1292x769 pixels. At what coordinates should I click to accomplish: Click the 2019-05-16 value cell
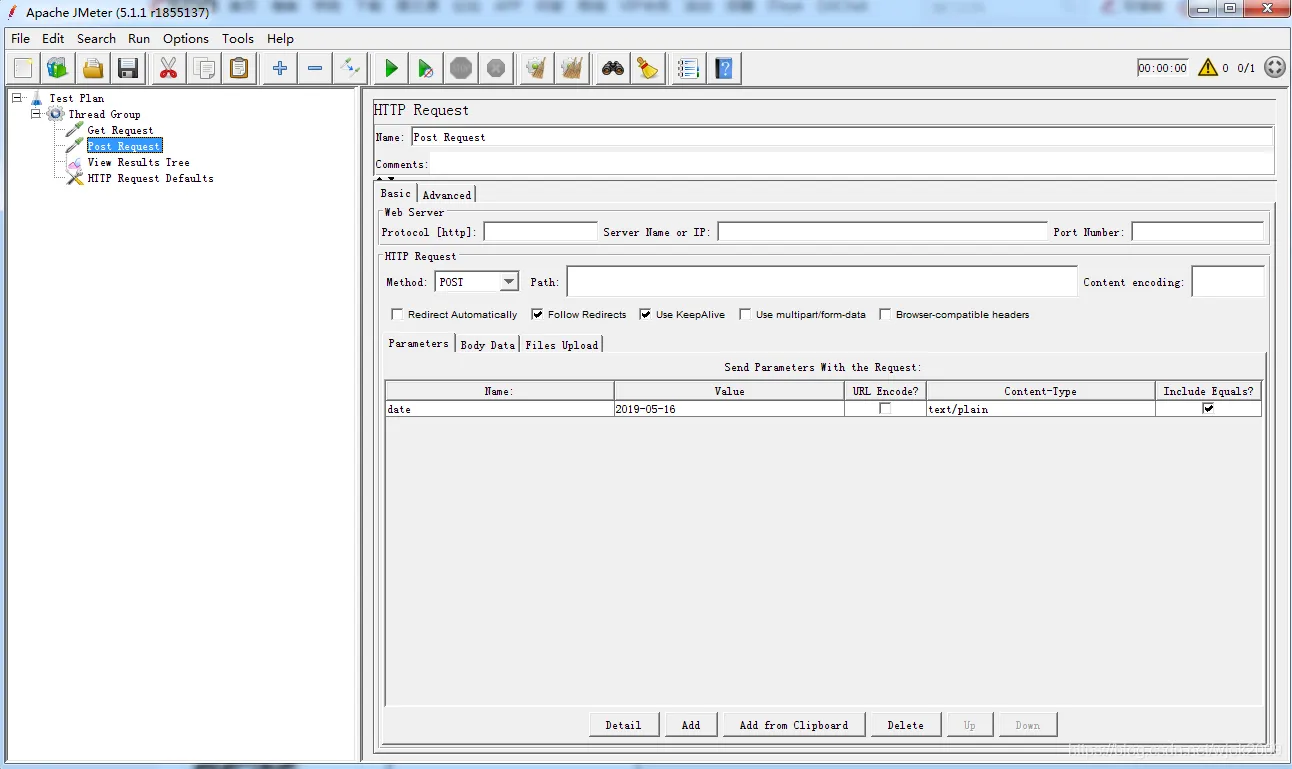(x=729, y=409)
